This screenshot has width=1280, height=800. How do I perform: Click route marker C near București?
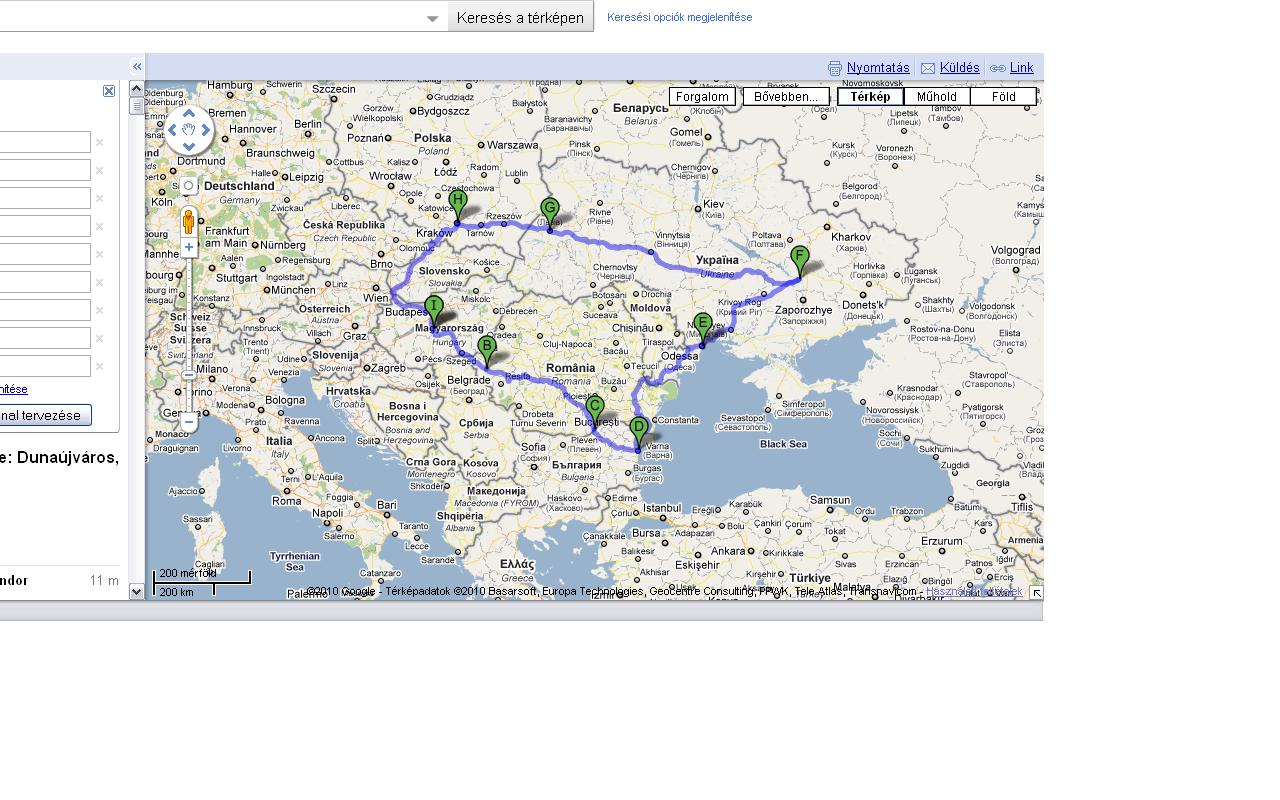(x=595, y=410)
